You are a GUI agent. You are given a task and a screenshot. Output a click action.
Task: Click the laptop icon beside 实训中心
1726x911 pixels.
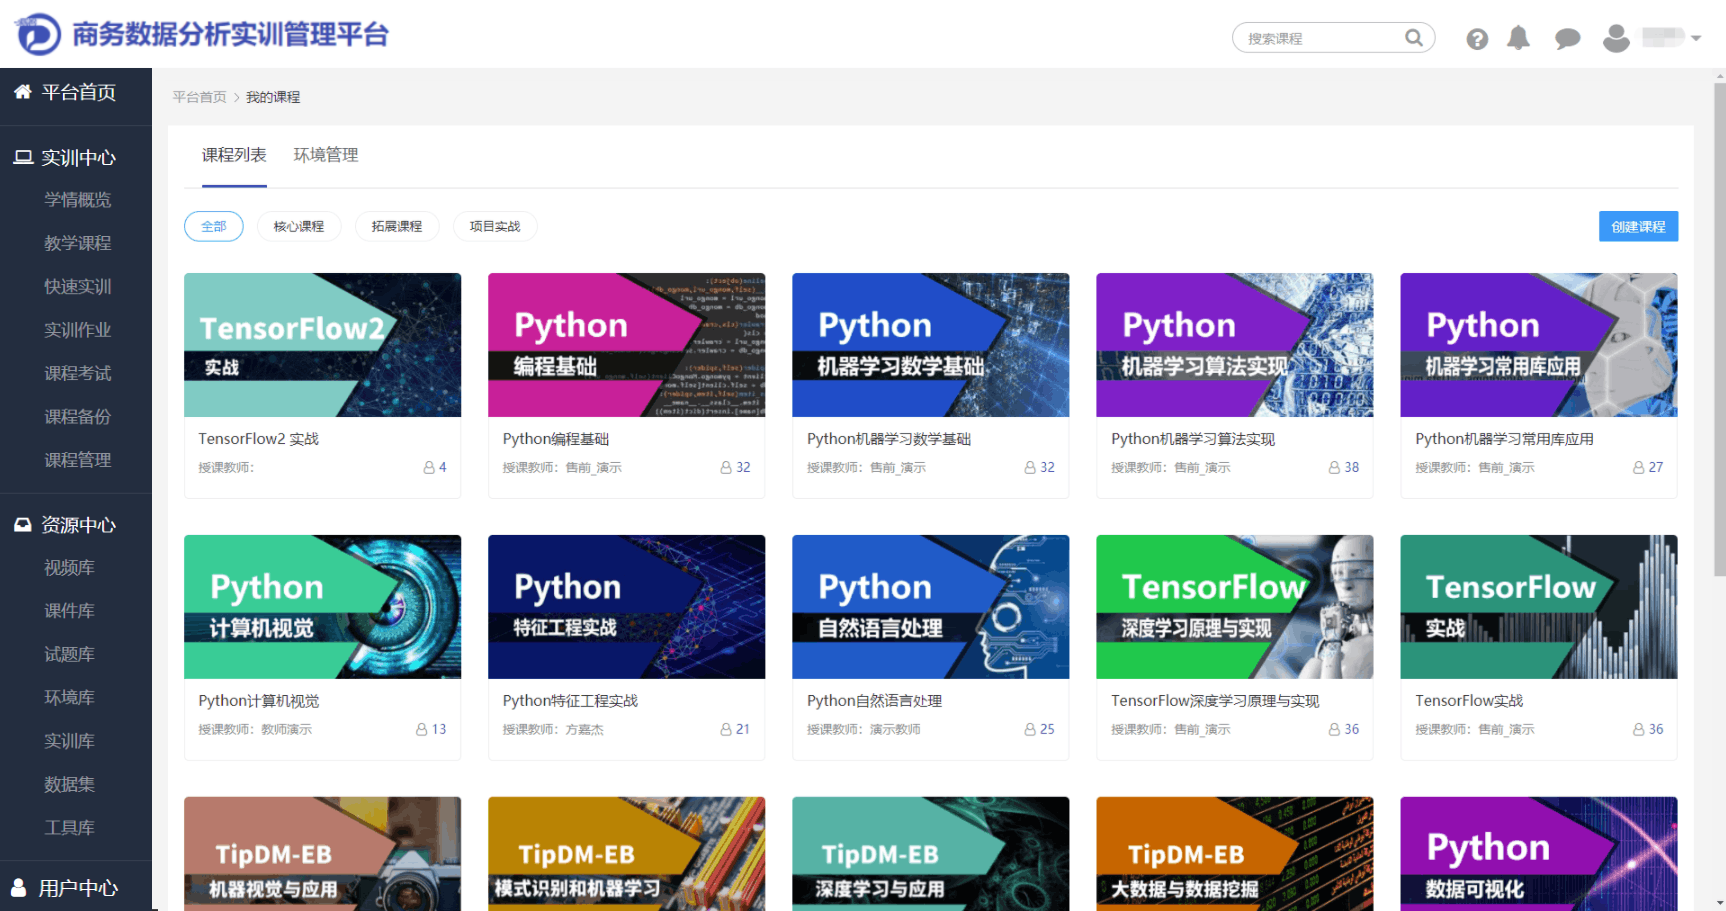click(23, 157)
